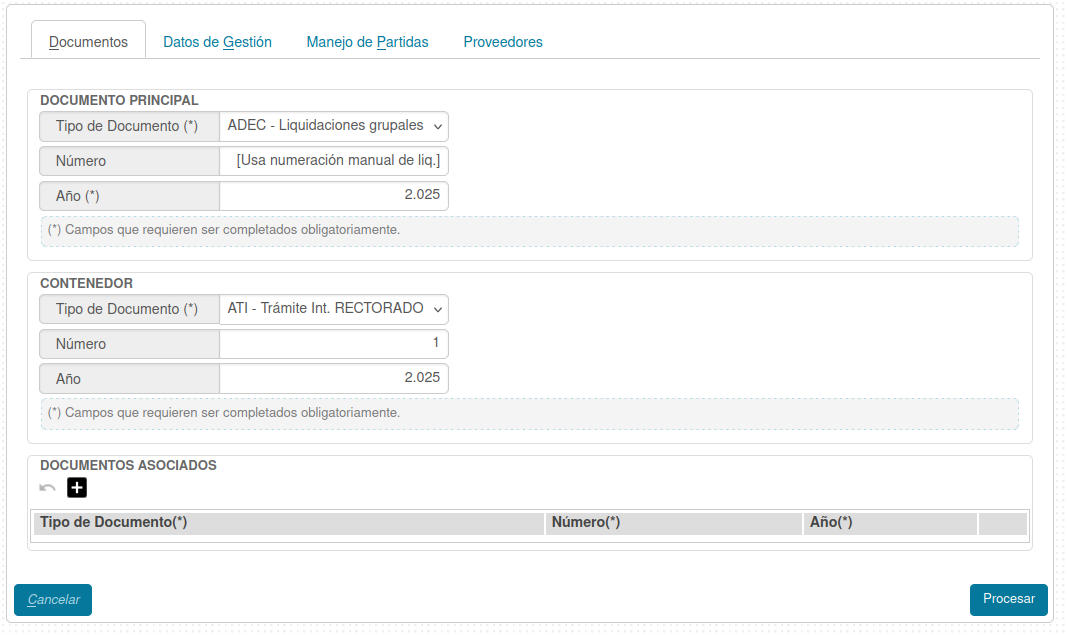
Task: Focus the Año field in Documento Principal
Action: 334,196
